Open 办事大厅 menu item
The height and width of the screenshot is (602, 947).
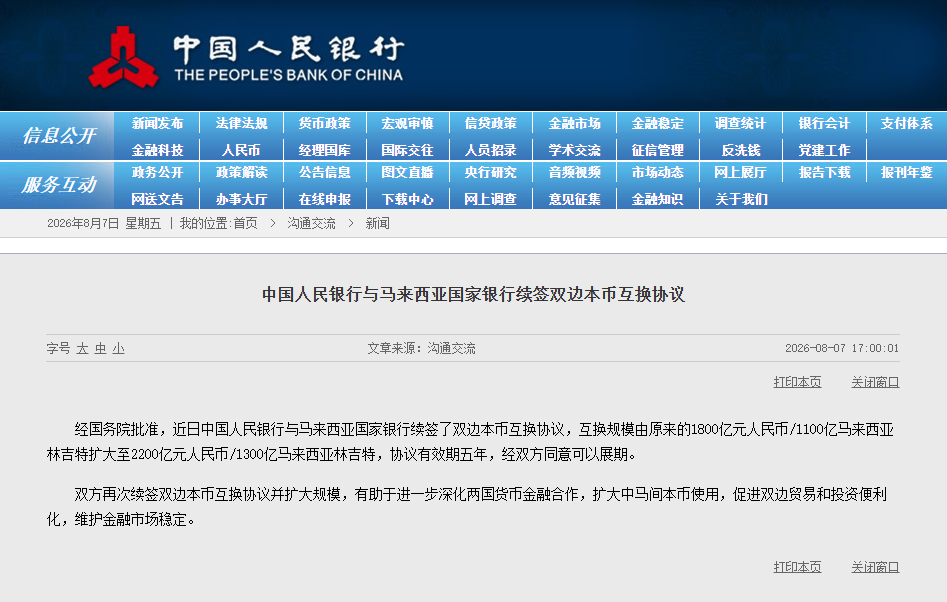click(241, 199)
